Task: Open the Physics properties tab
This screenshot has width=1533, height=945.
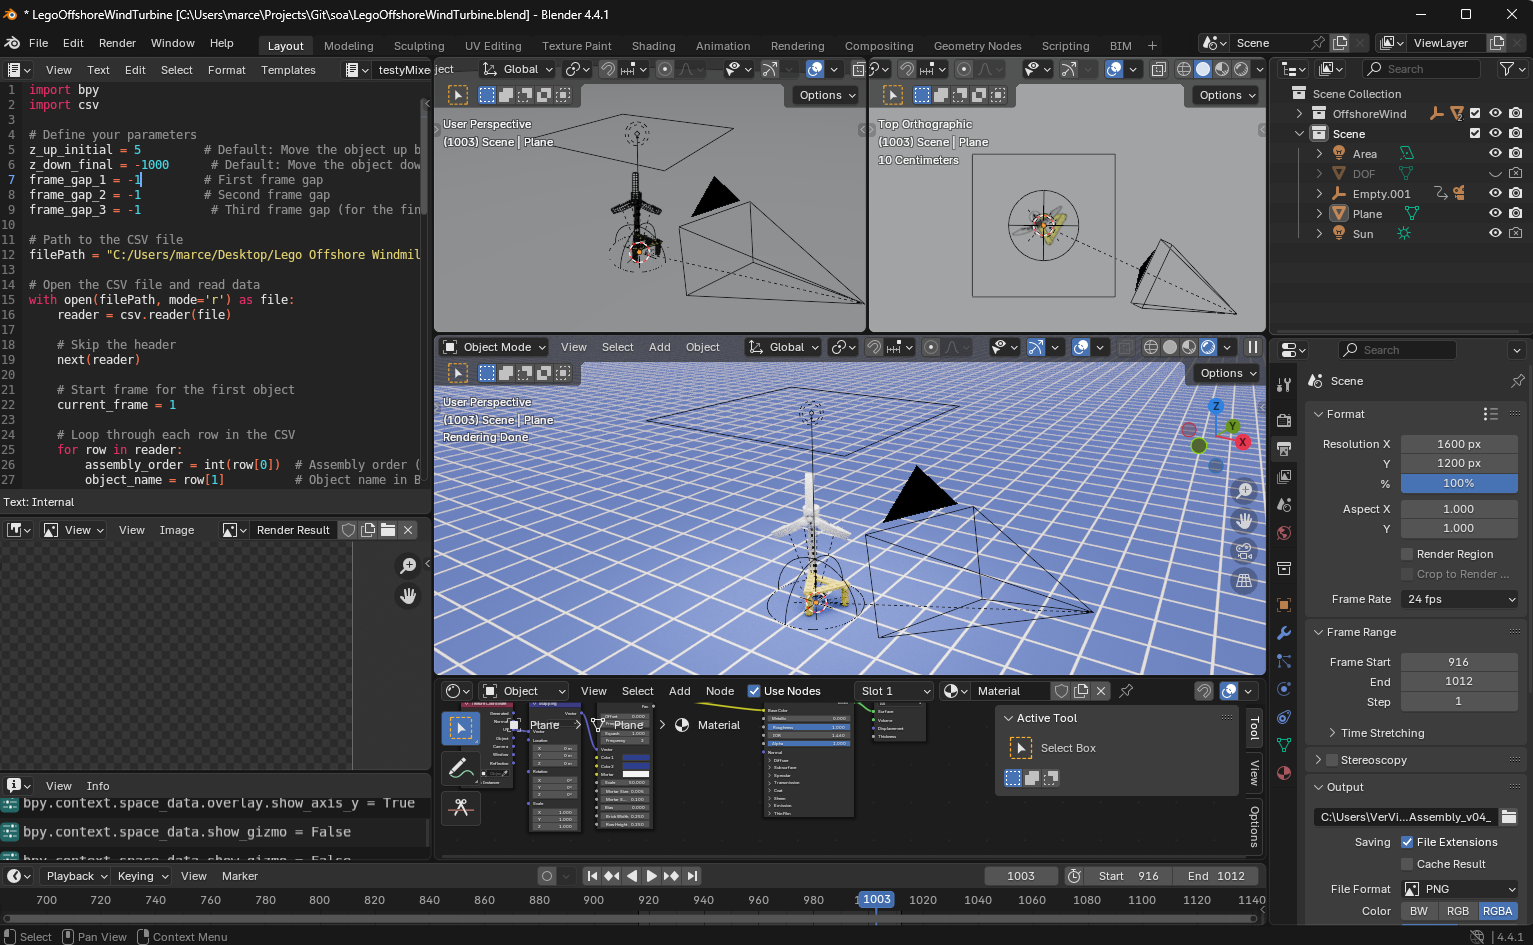Action: [x=1284, y=689]
